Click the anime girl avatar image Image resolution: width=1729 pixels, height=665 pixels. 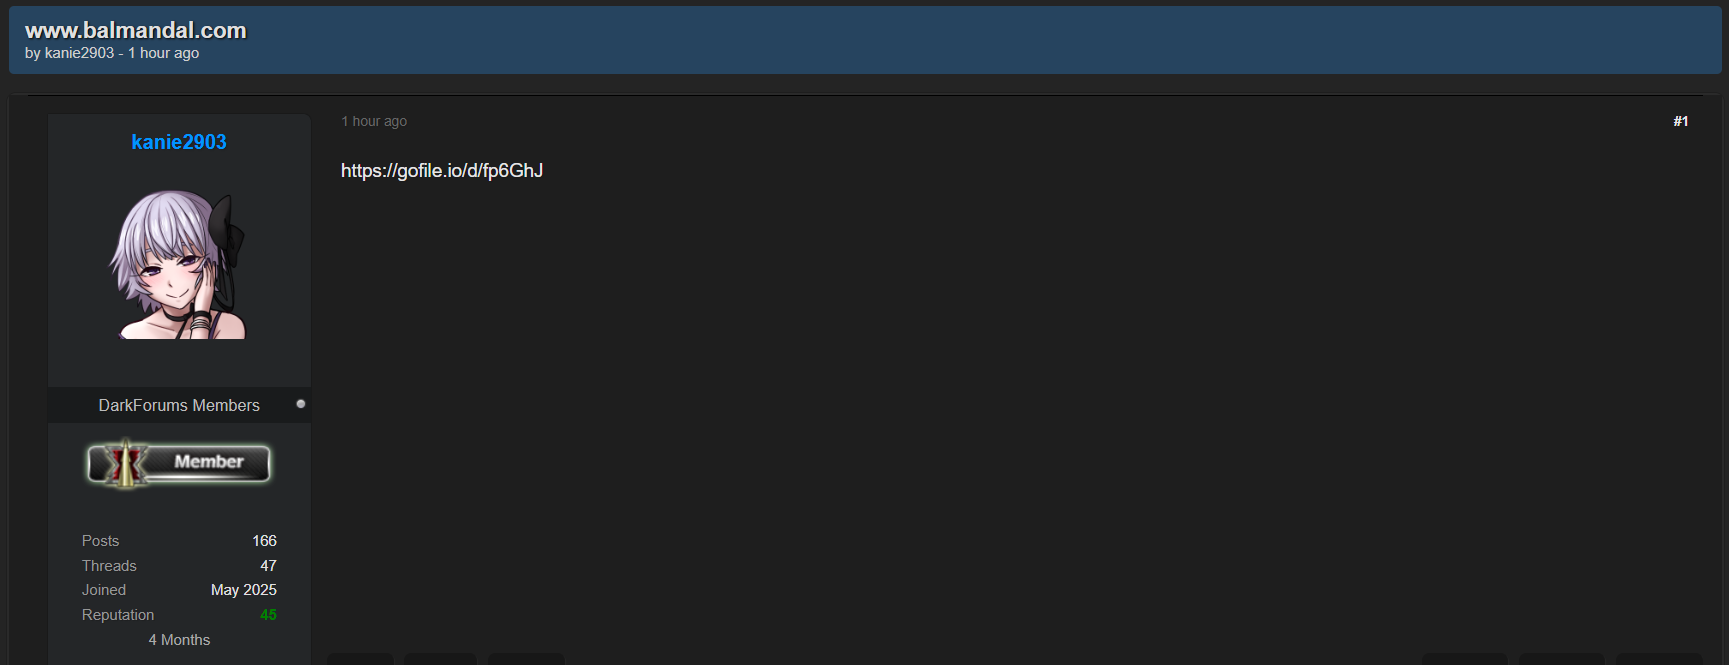click(x=178, y=265)
